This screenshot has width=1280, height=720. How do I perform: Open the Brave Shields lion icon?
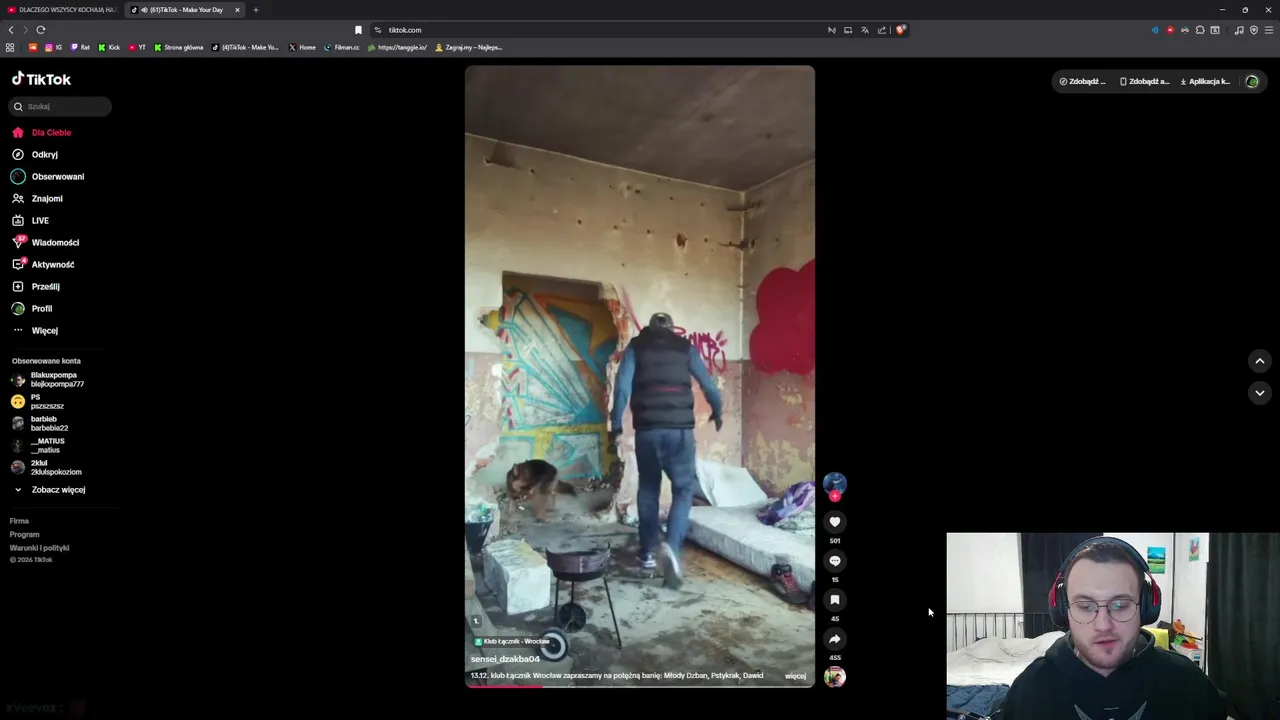[x=900, y=30]
